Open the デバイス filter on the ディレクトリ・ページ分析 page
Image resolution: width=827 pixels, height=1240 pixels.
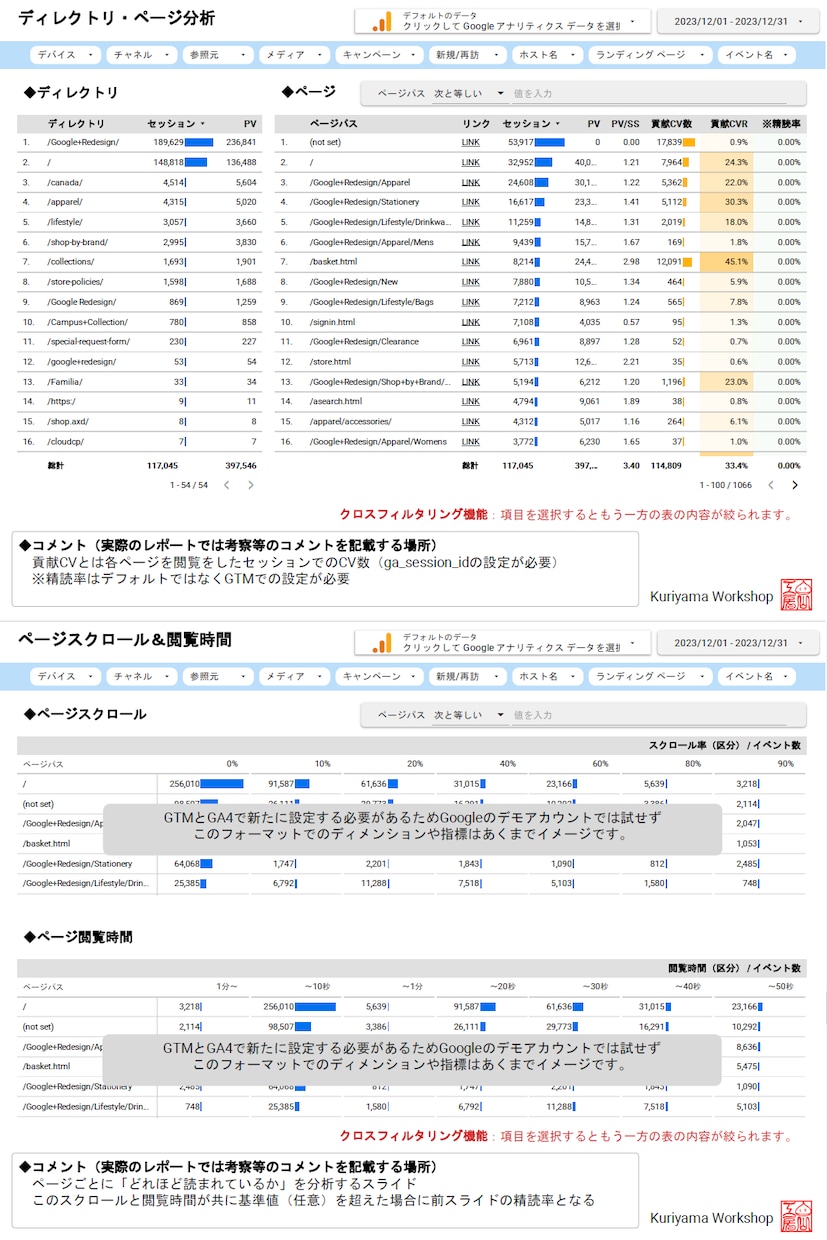tap(65, 55)
